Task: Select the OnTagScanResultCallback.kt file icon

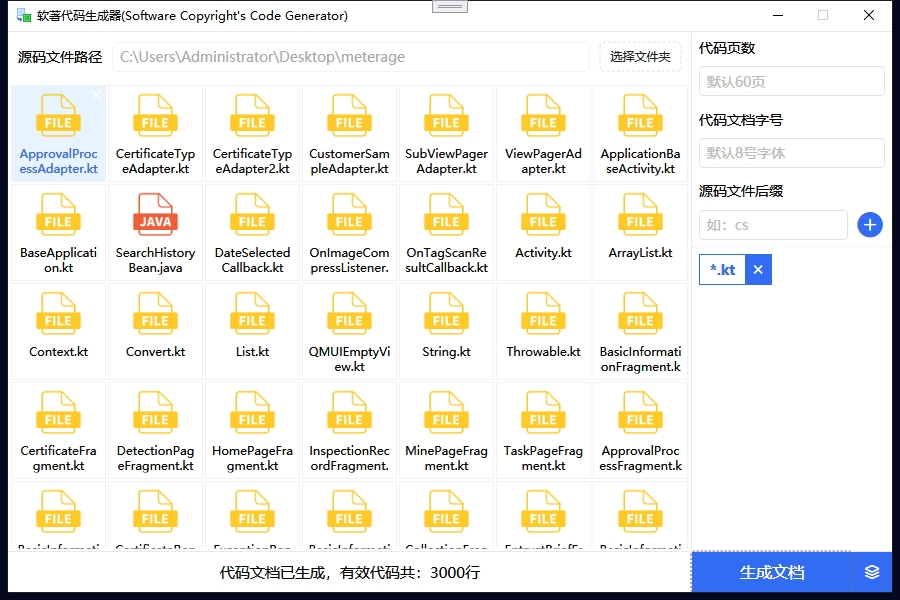Action: point(446,214)
